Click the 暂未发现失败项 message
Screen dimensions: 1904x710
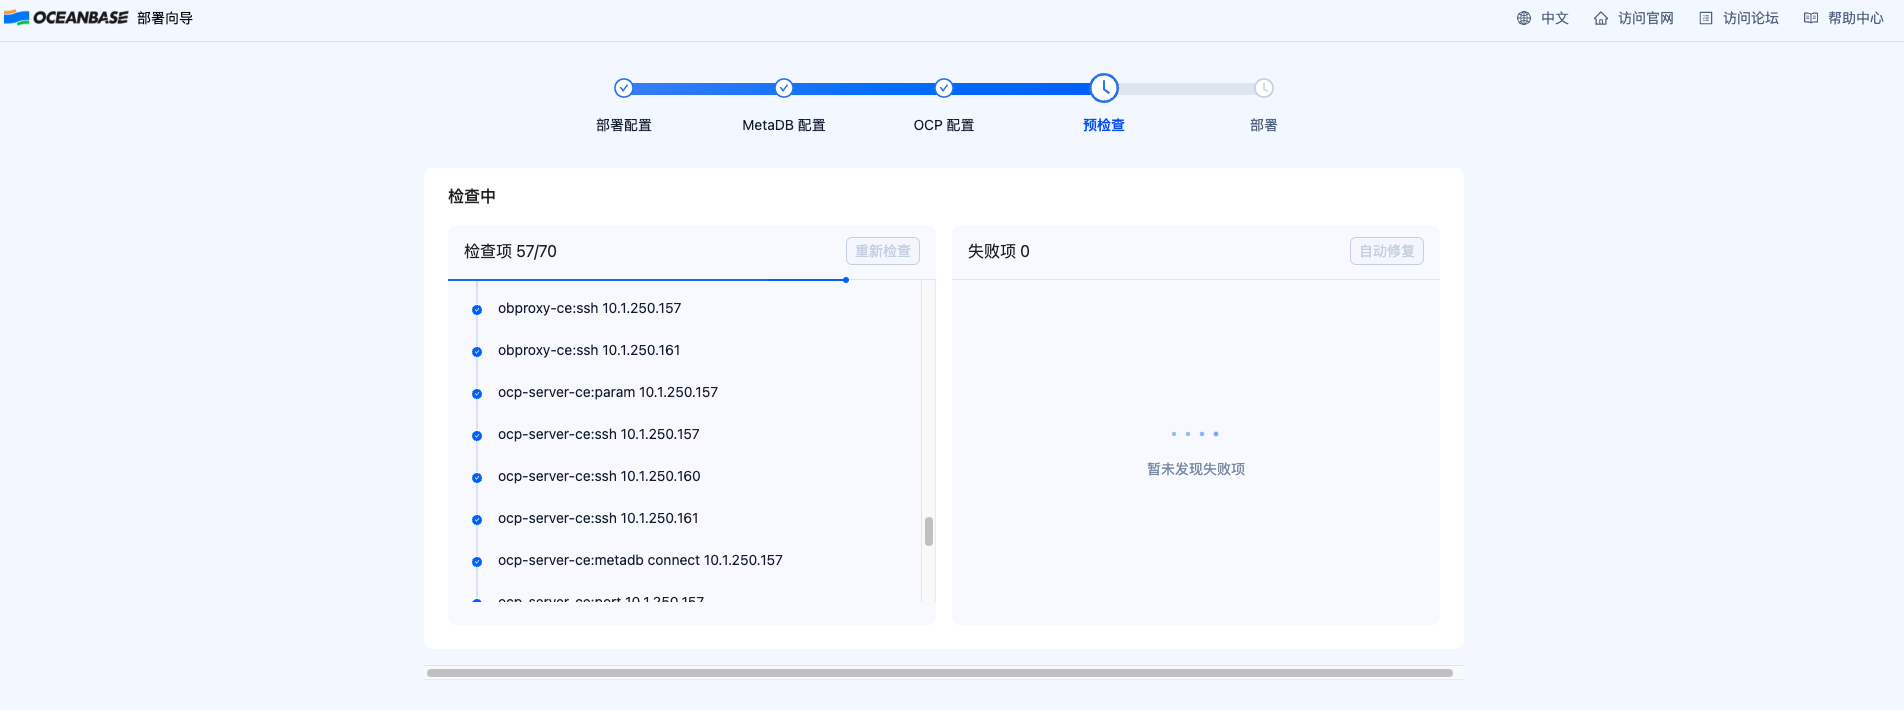pos(1196,469)
